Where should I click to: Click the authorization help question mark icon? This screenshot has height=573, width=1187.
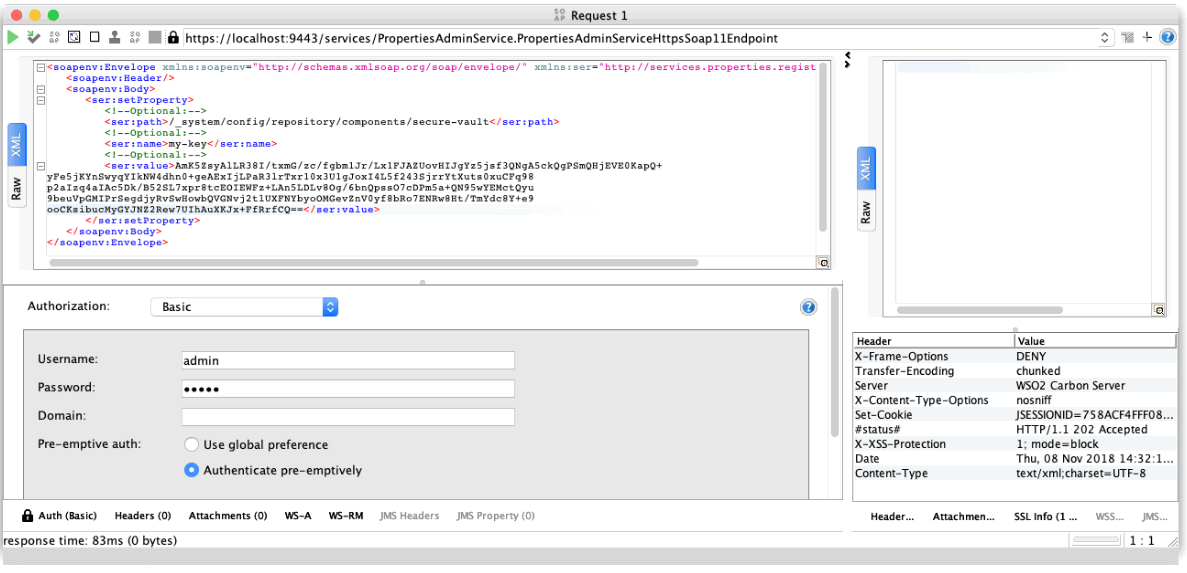pos(808,307)
